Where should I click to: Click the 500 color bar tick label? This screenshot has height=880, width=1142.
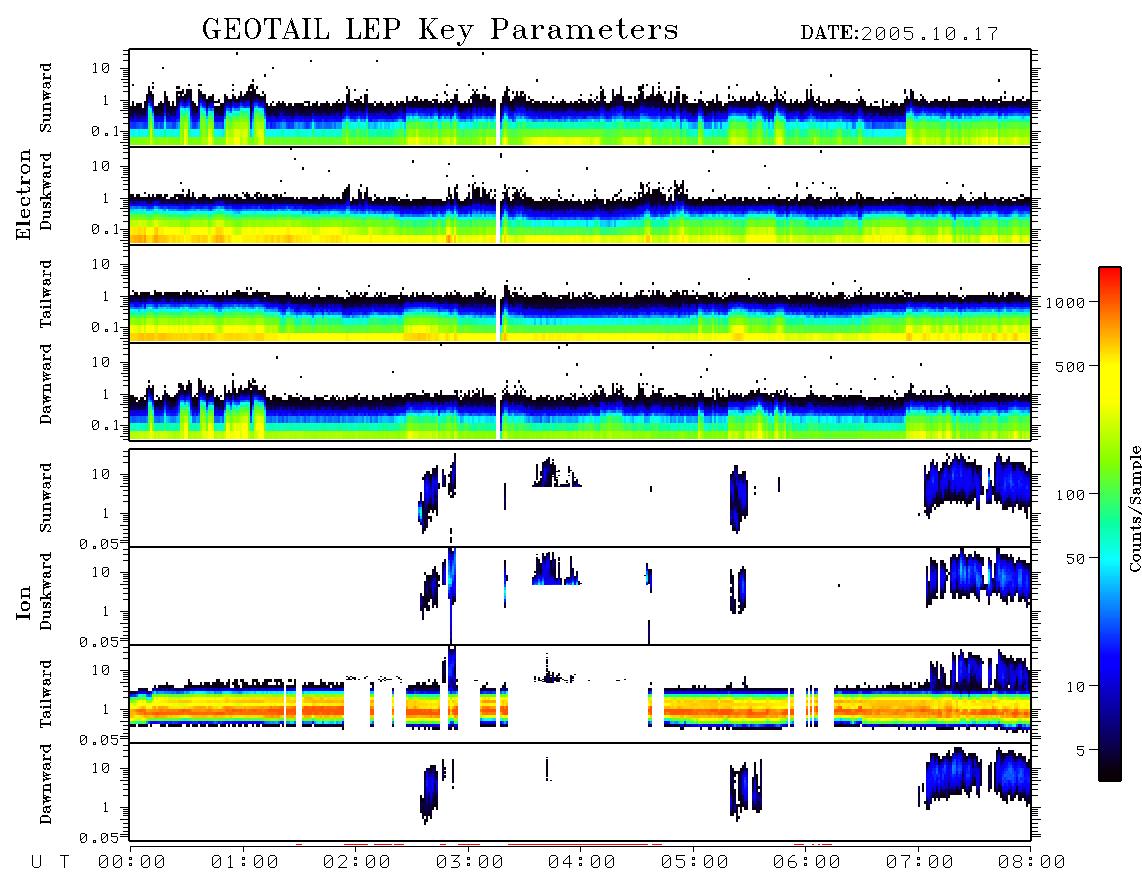coord(1070,366)
